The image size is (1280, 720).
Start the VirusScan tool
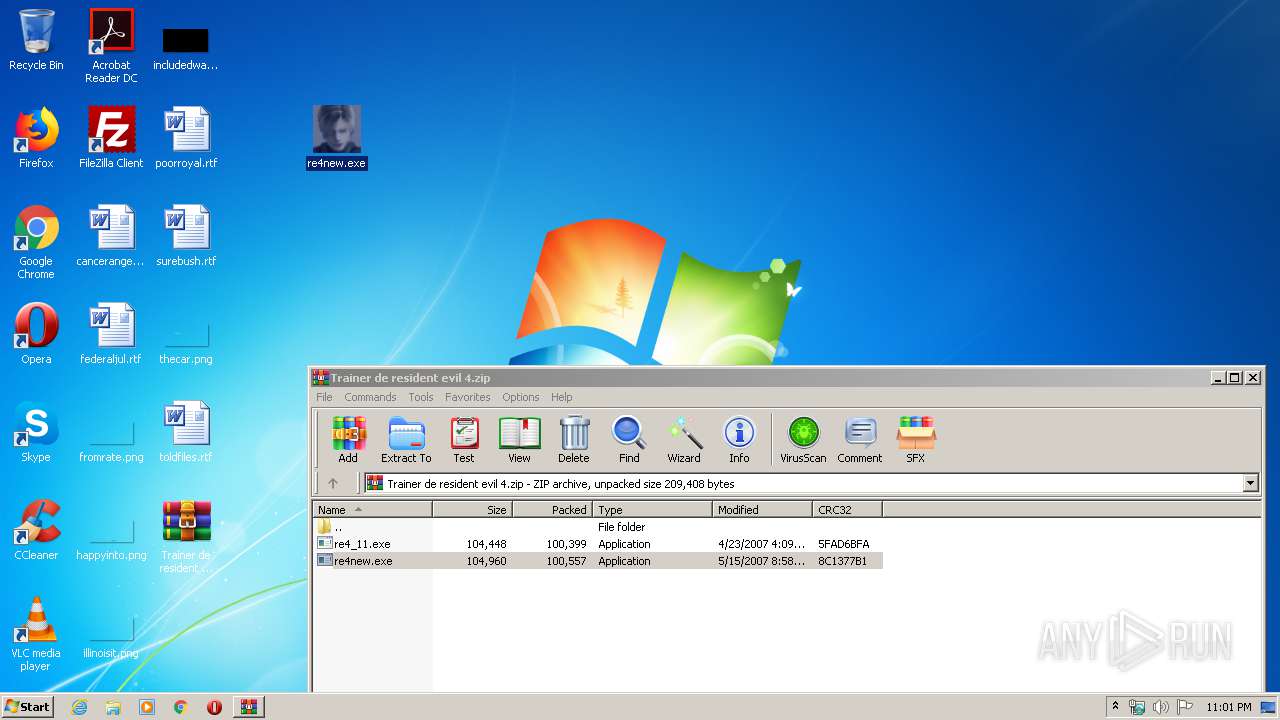[x=803, y=440]
